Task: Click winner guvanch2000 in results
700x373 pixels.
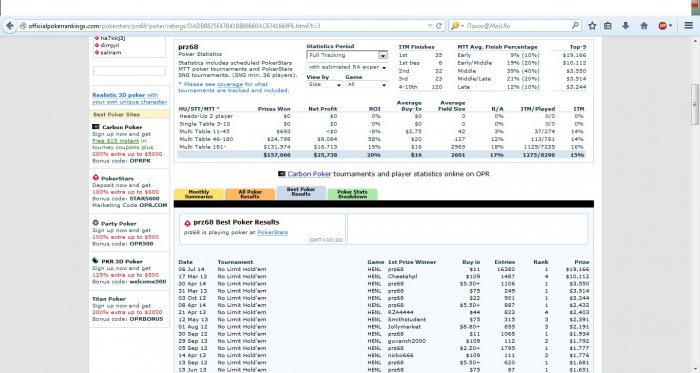Action: point(407,341)
